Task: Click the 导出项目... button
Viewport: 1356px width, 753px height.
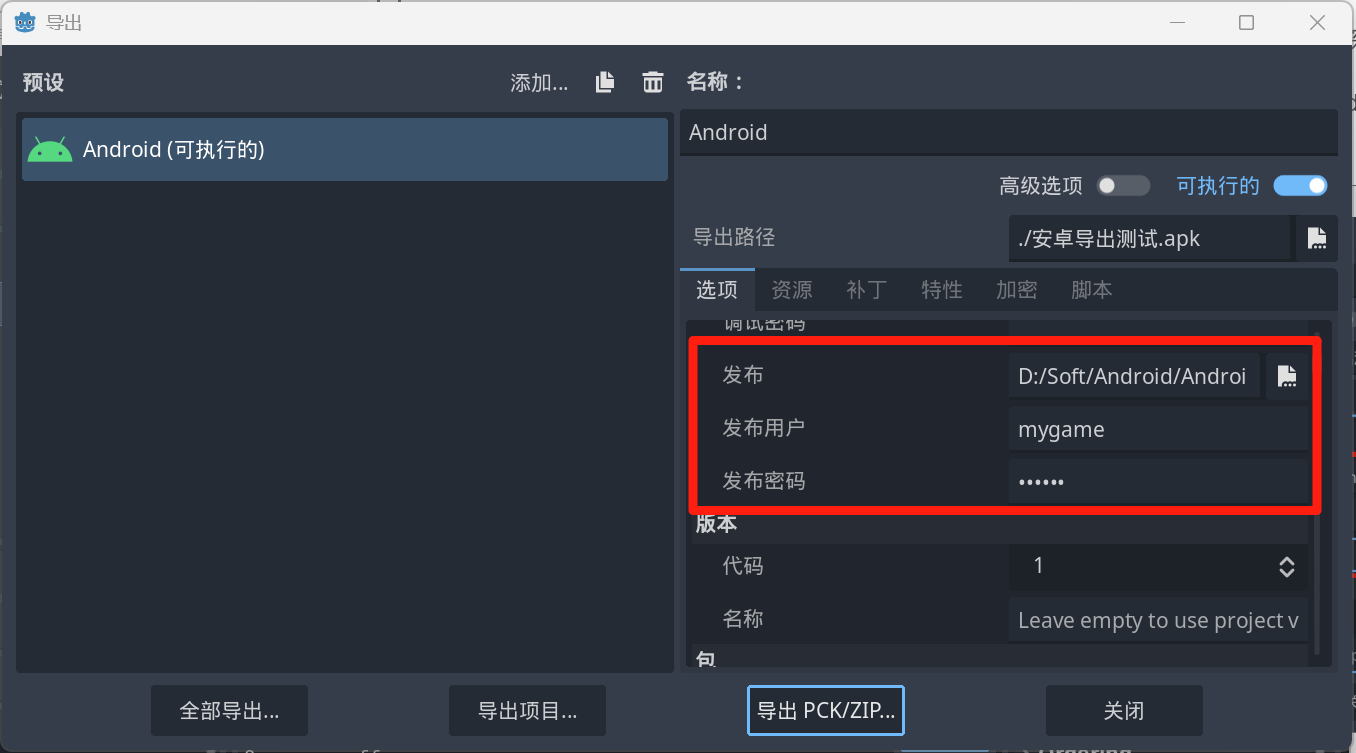Action: (527, 711)
